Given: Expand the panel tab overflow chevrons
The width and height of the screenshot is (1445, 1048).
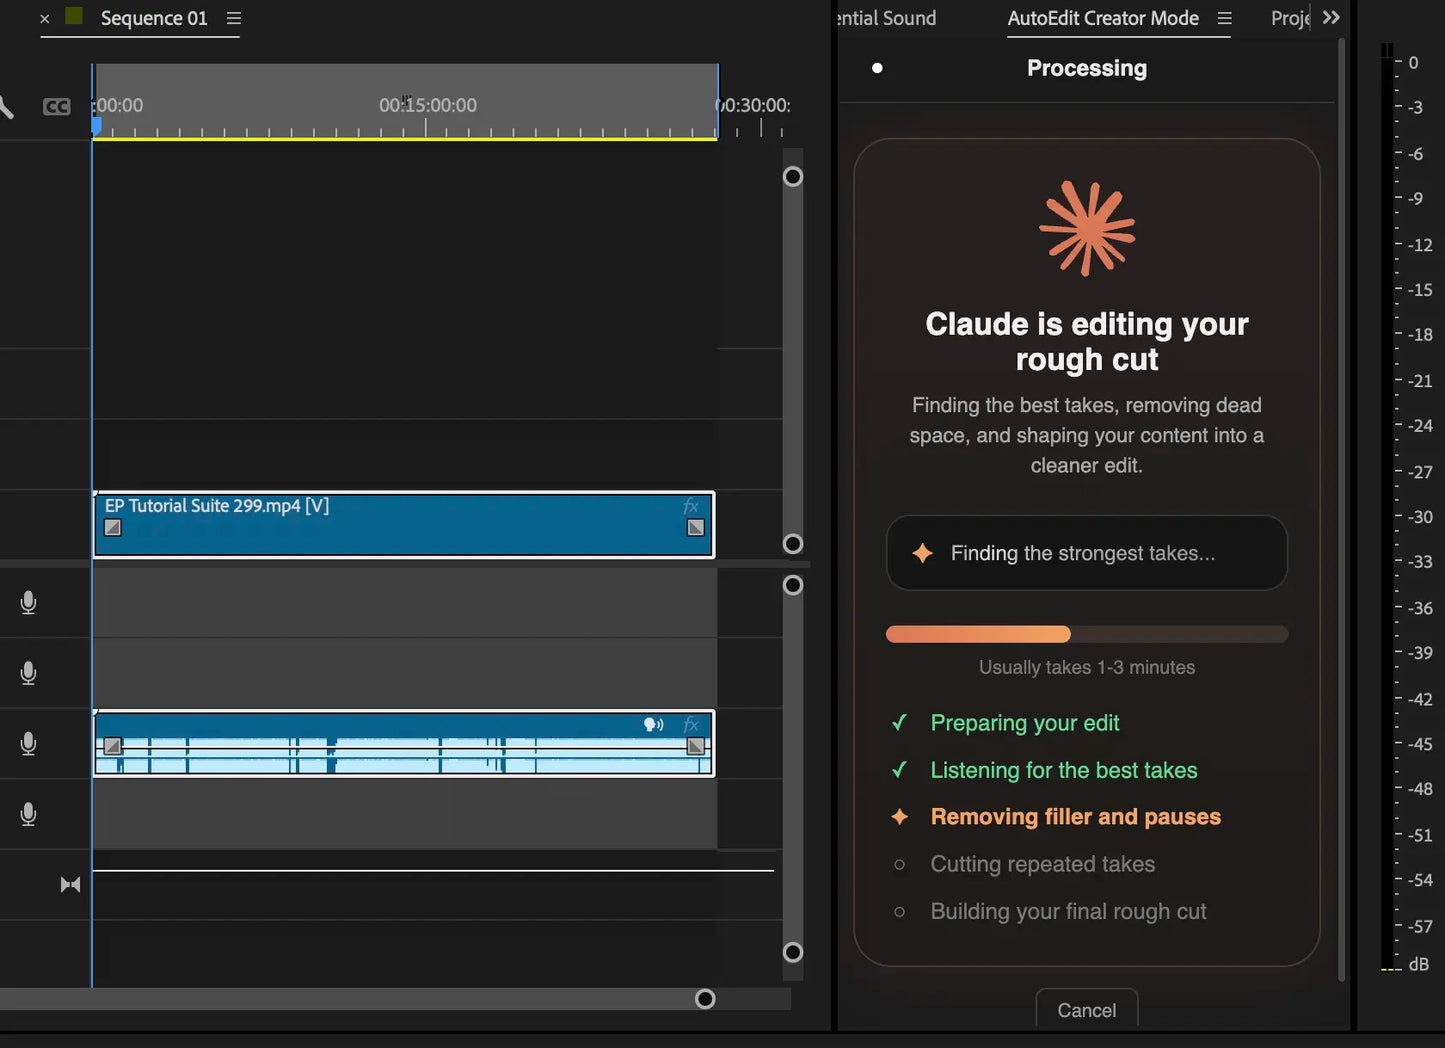Looking at the screenshot, I should pyautogui.click(x=1331, y=17).
